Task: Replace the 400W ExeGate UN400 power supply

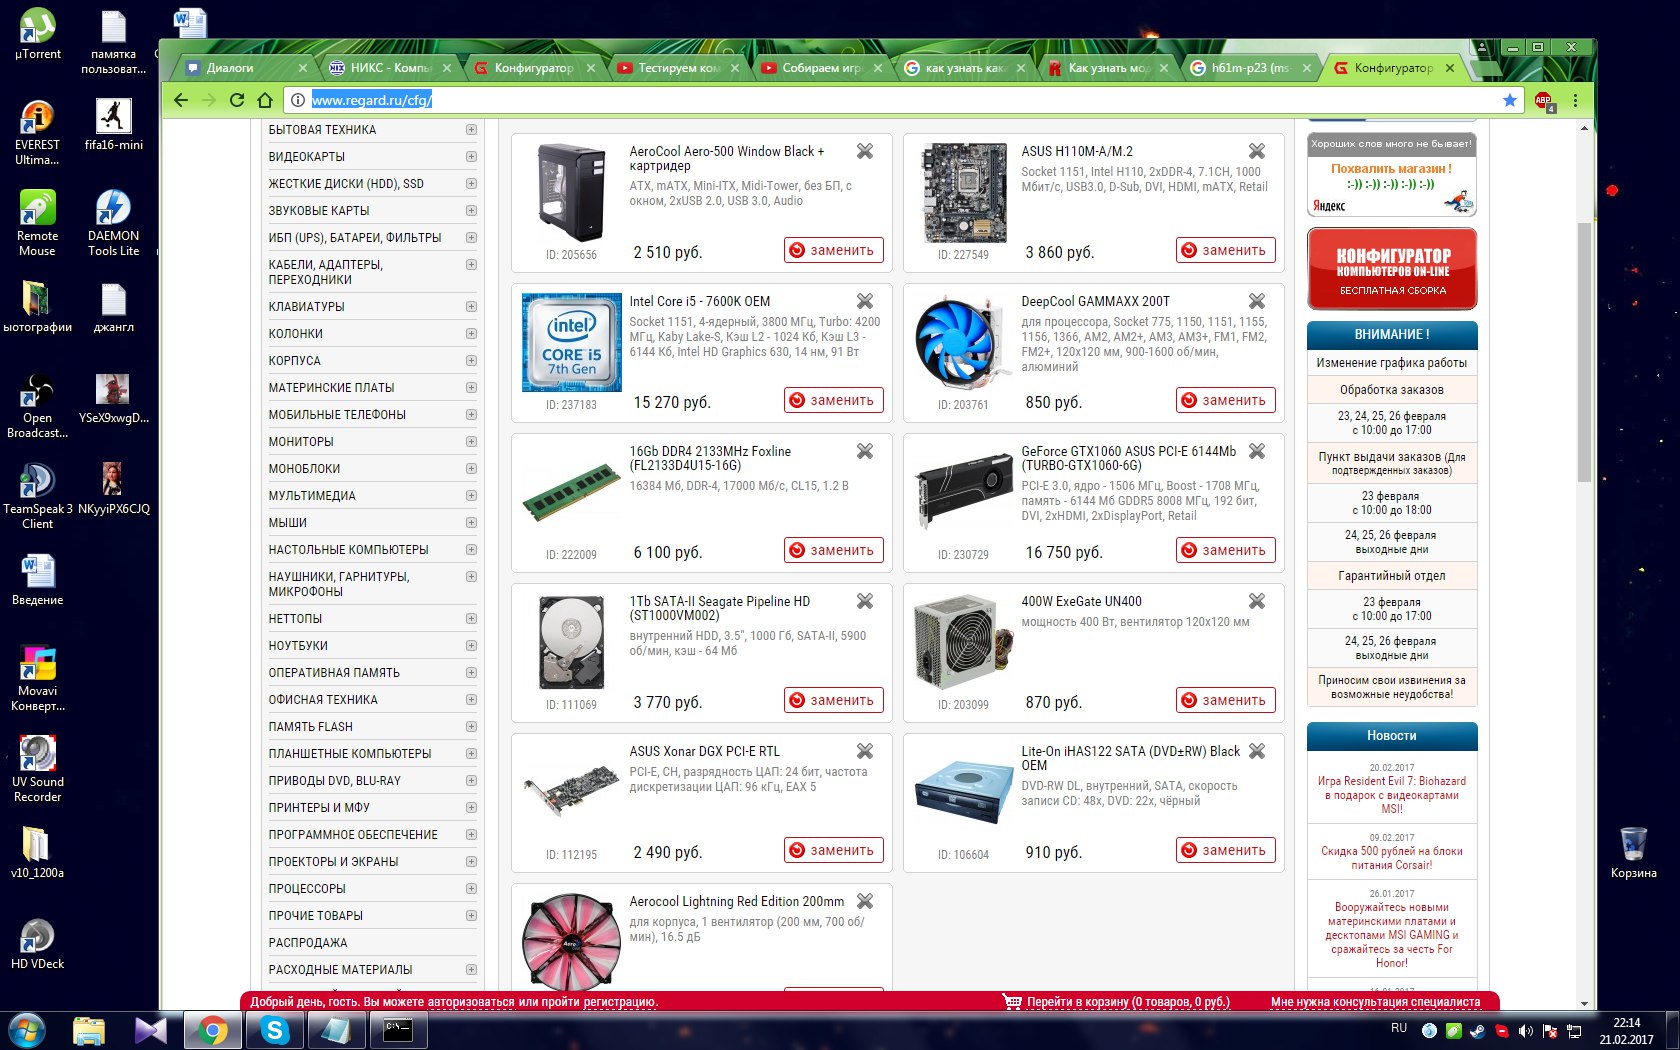Action: tap(1225, 700)
